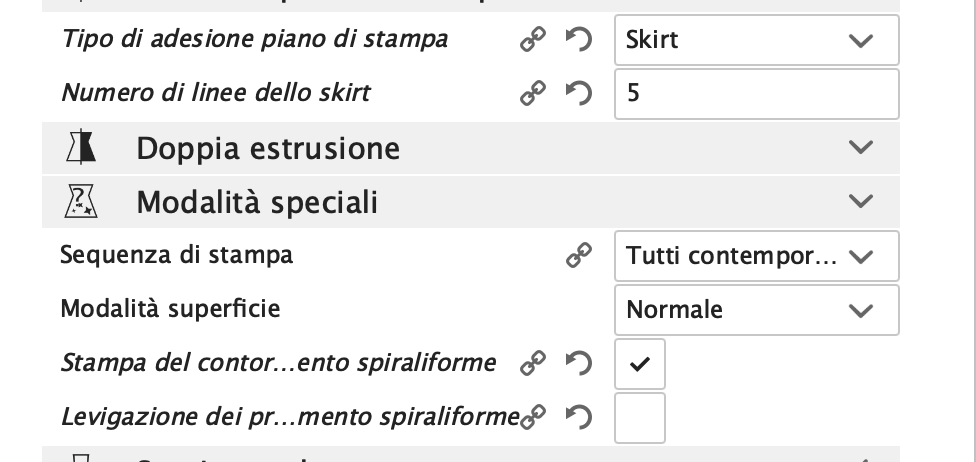Click link icon next to Tipo di adesione
This screenshot has width=976, height=462.
532,40
